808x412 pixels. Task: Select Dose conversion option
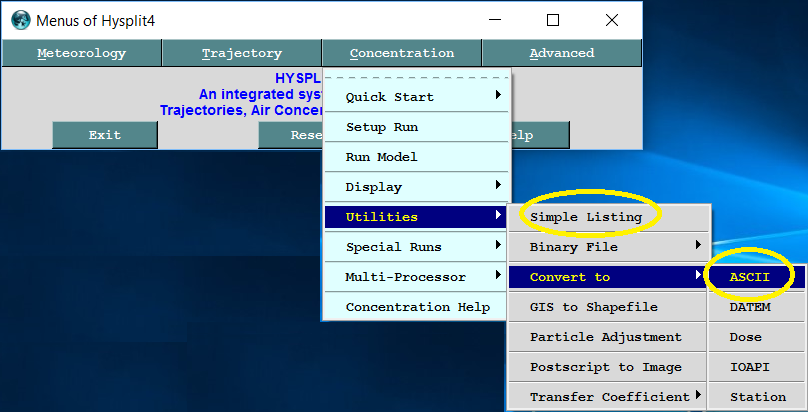pos(756,337)
